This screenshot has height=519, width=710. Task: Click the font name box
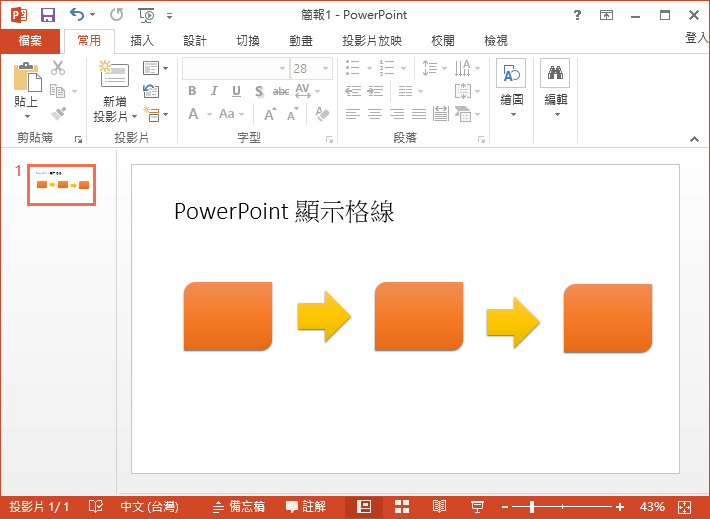click(235, 69)
